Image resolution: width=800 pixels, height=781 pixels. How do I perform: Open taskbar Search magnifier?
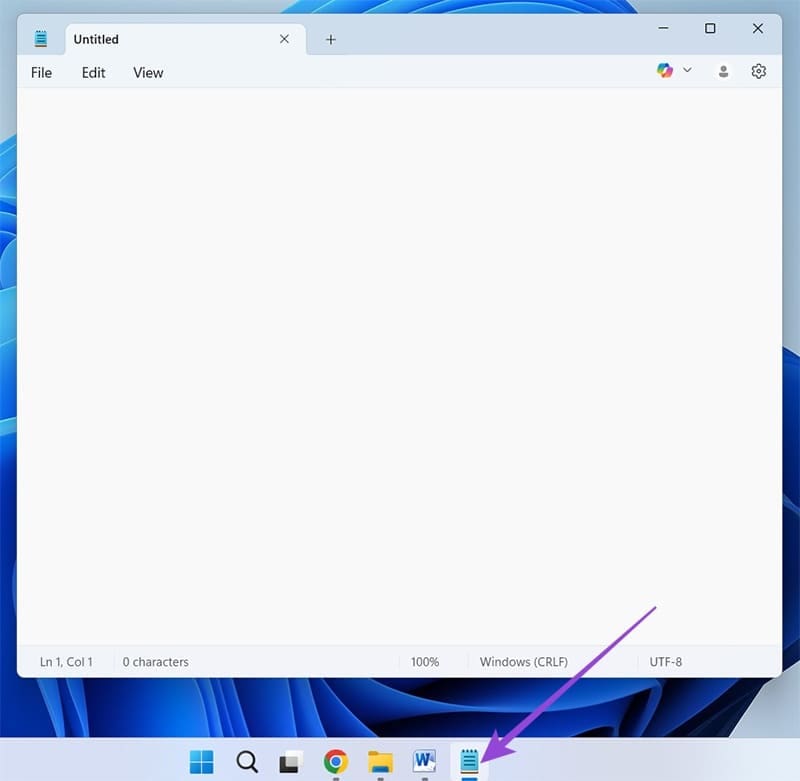point(247,762)
